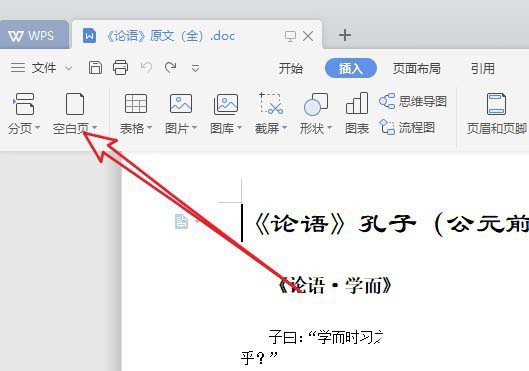Click the tab display mode monitor icon
529x371 pixels.
click(x=290, y=36)
